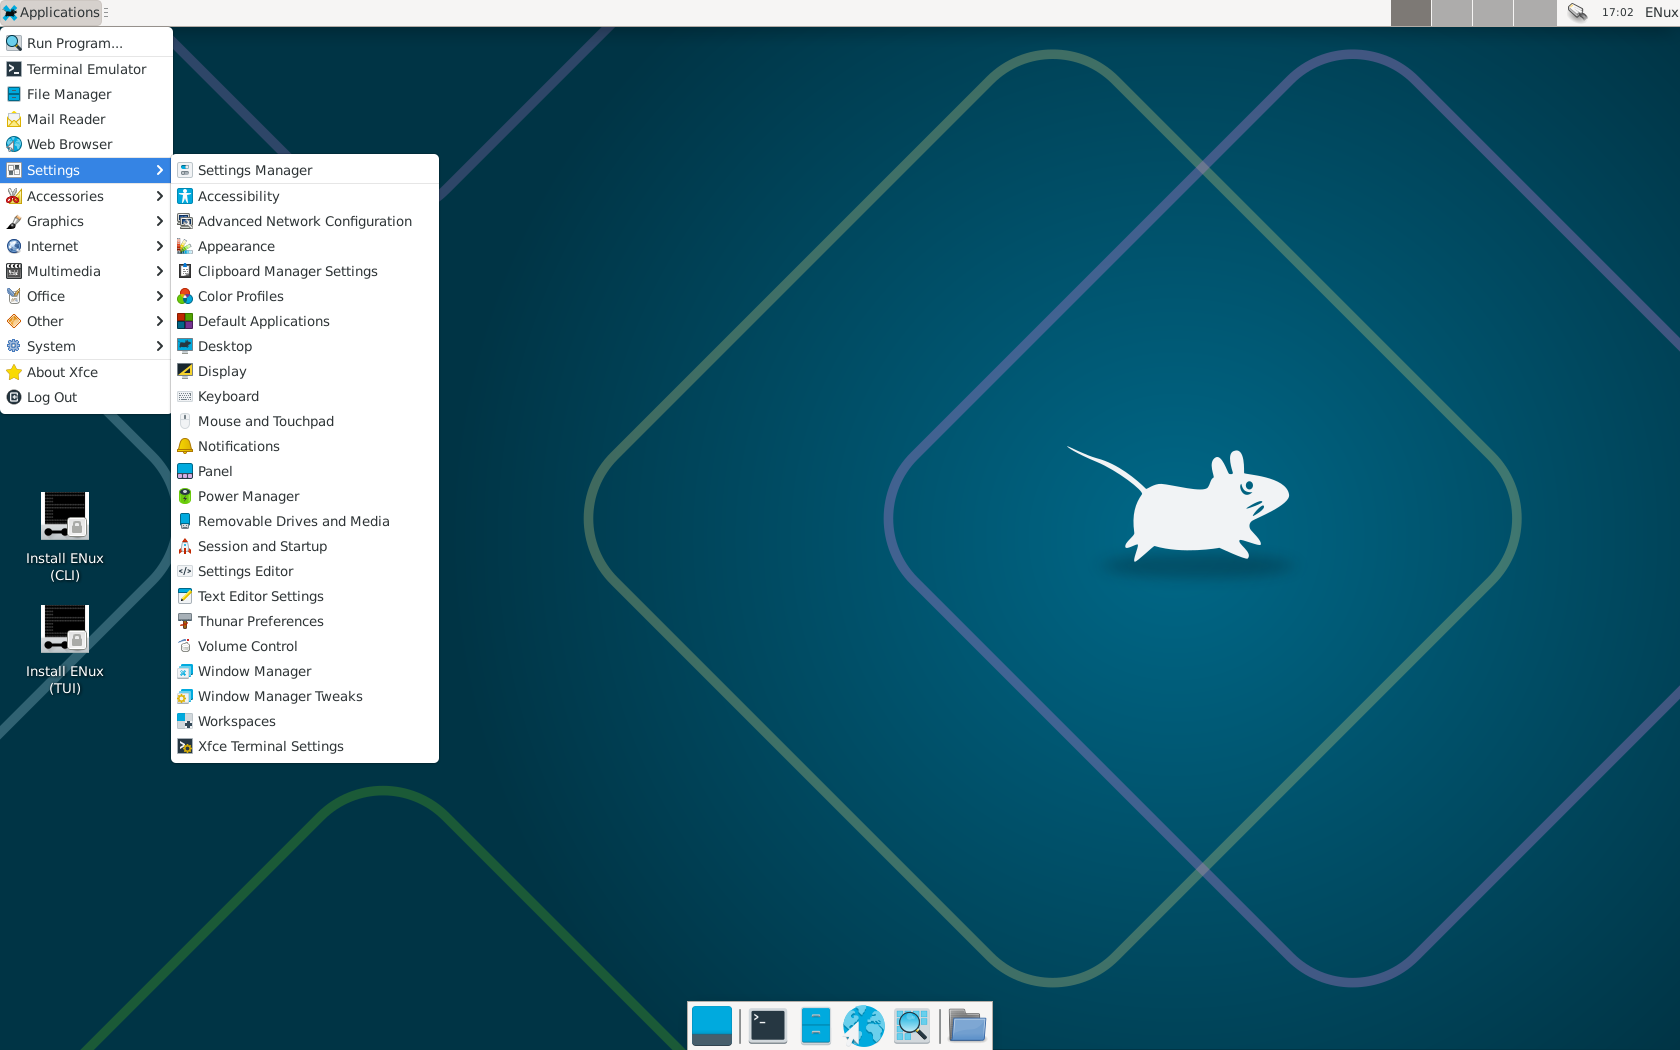Select Keyboard in the Settings submenu
Screen dimensions: 1680x1050
tap(305, 396)
